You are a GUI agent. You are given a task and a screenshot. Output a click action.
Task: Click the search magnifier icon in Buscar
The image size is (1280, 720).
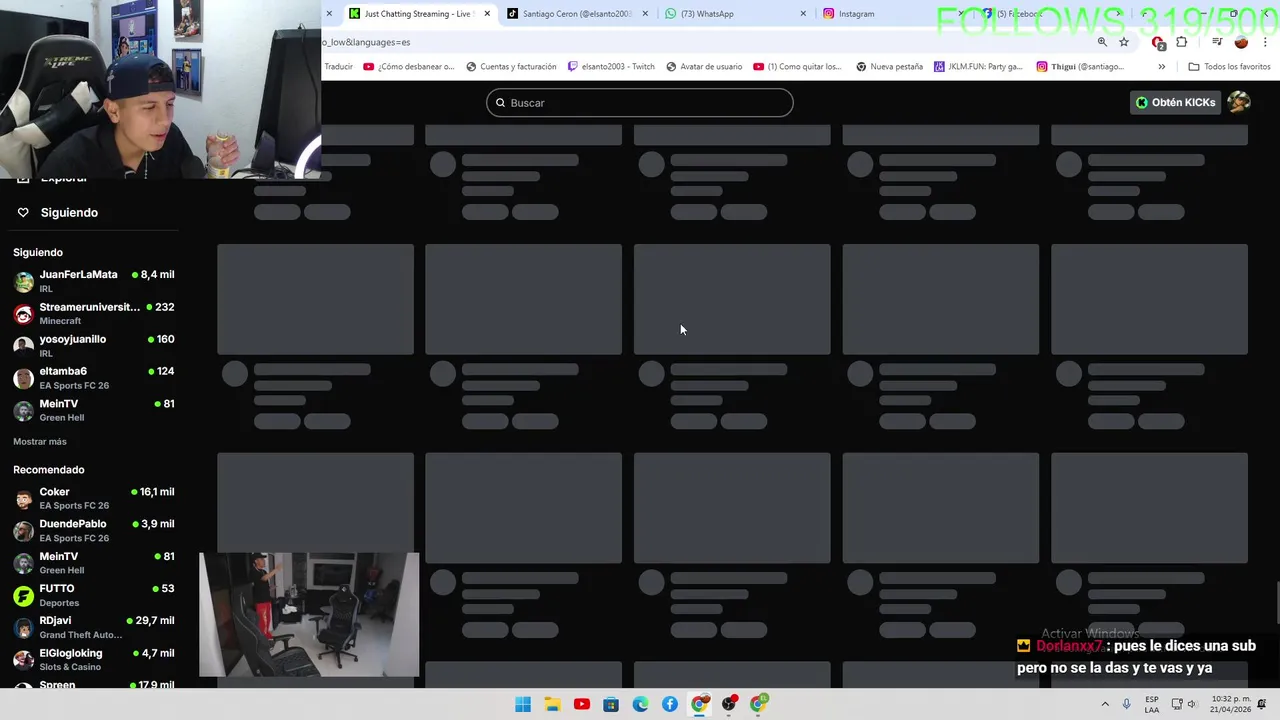point(500,103)
